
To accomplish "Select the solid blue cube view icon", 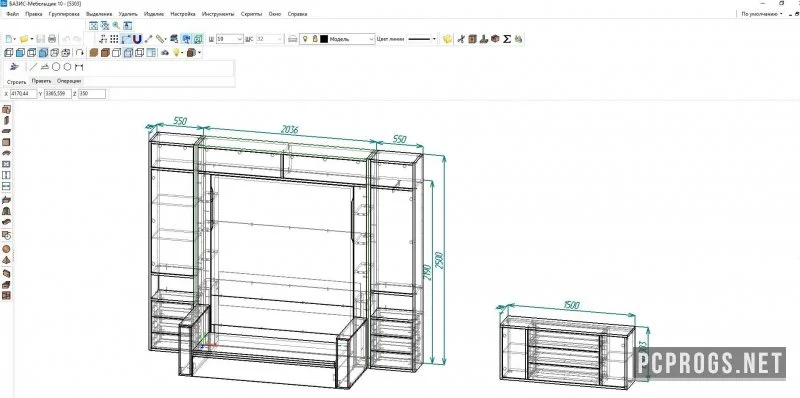I will coord(20,53).
